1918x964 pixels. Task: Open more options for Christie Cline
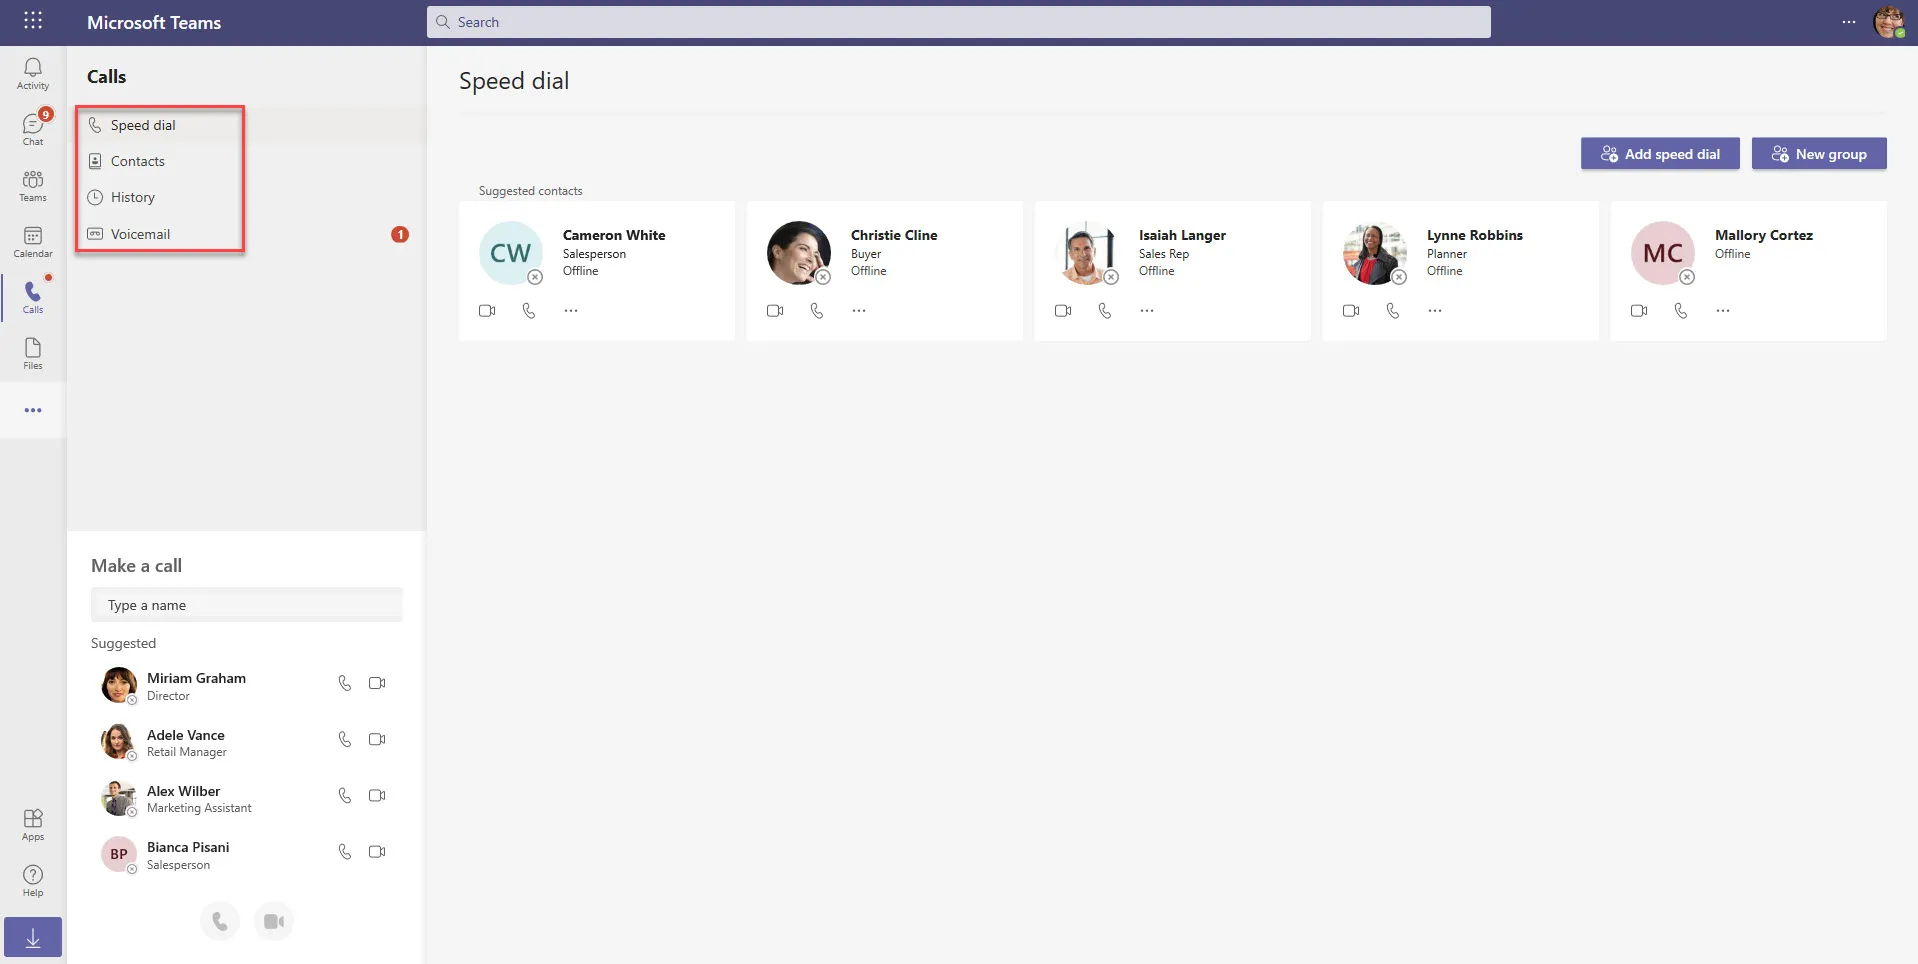click(859, 311)
